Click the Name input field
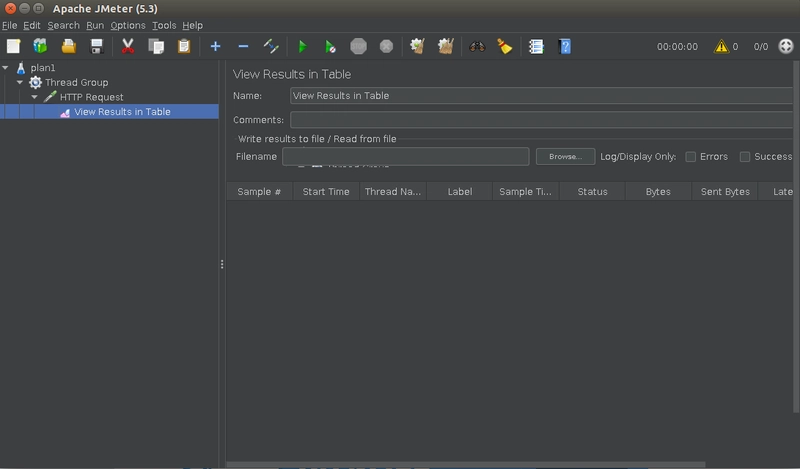 (541, 95)
